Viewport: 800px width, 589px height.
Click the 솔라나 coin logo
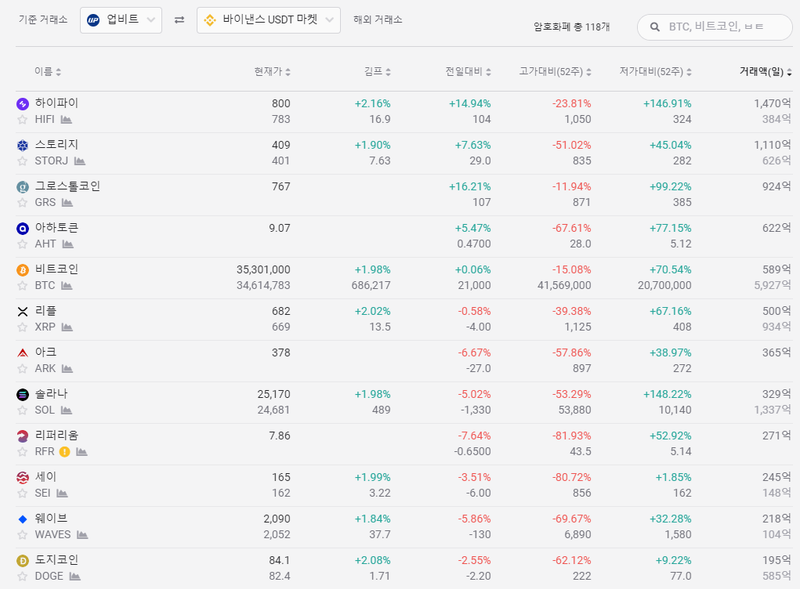(22, 395)
